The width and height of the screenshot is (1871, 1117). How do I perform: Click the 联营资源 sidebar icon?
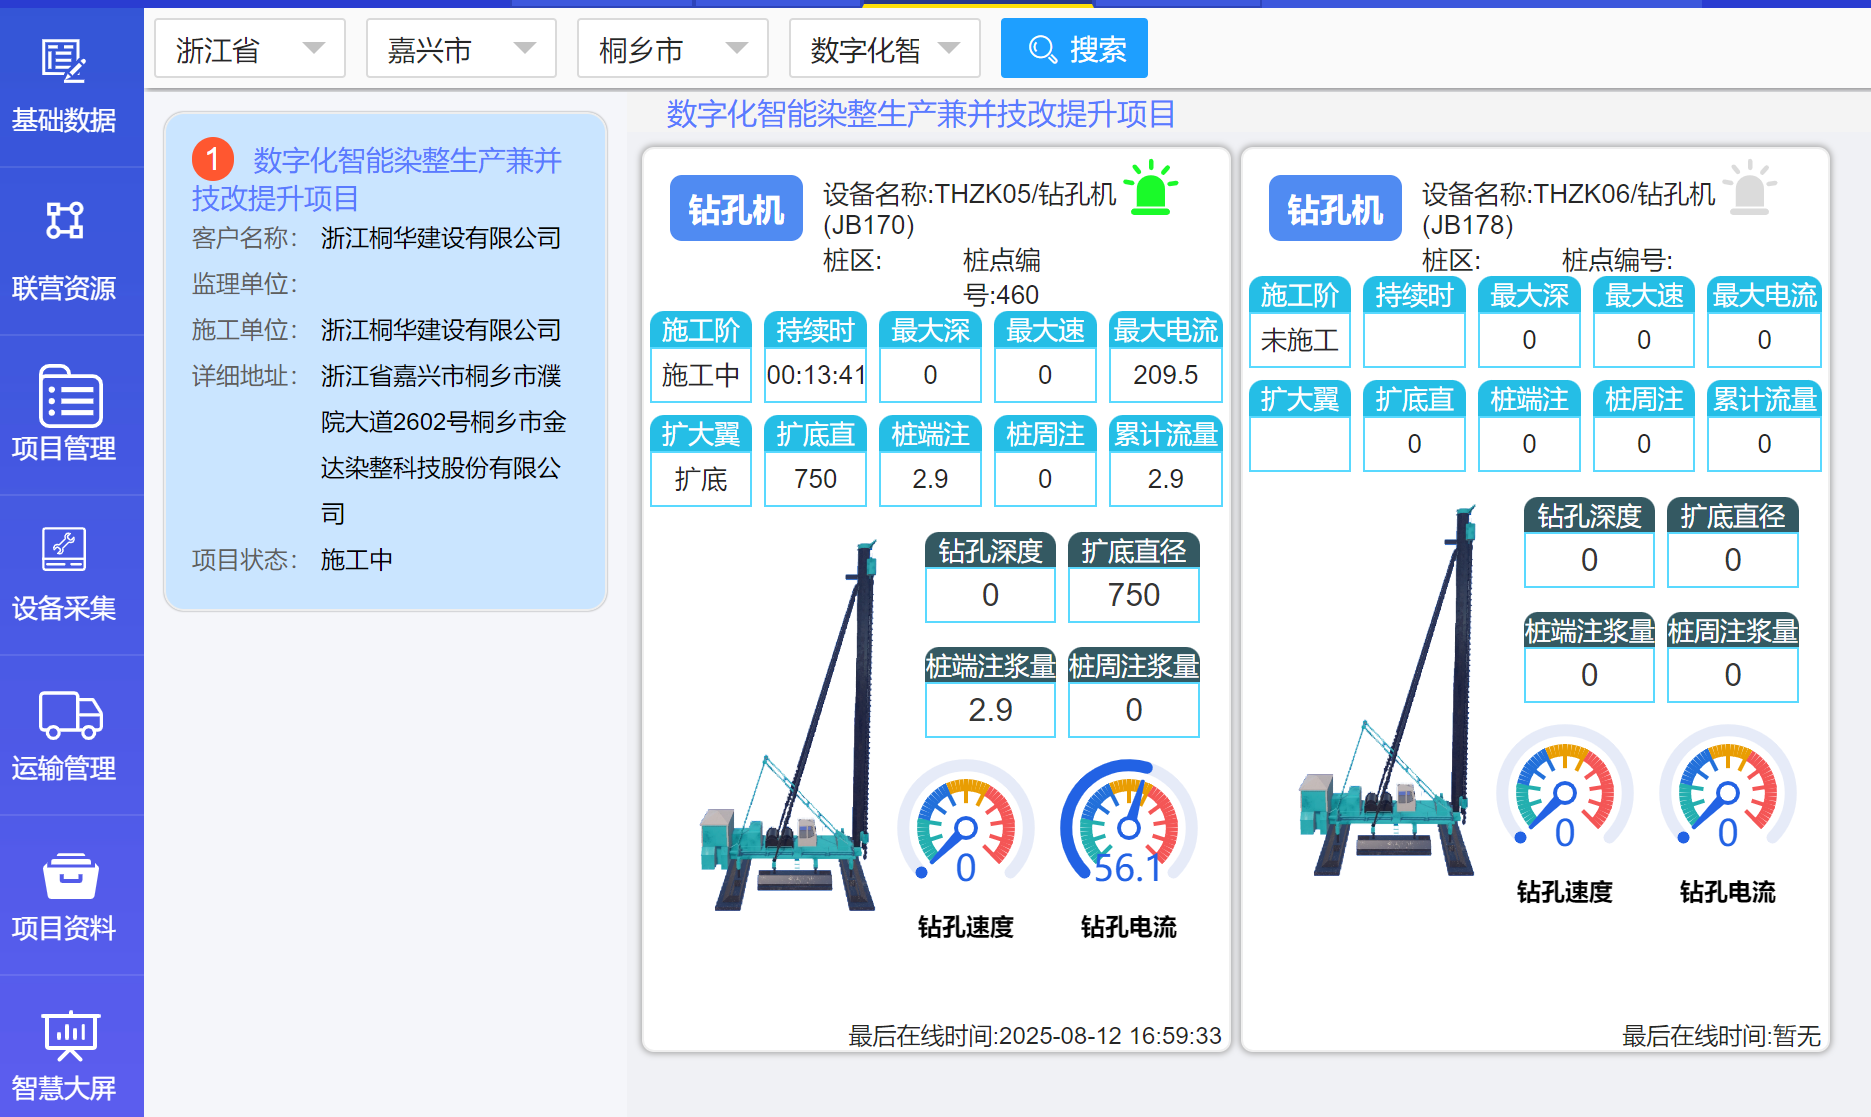(x=64, y=221)
